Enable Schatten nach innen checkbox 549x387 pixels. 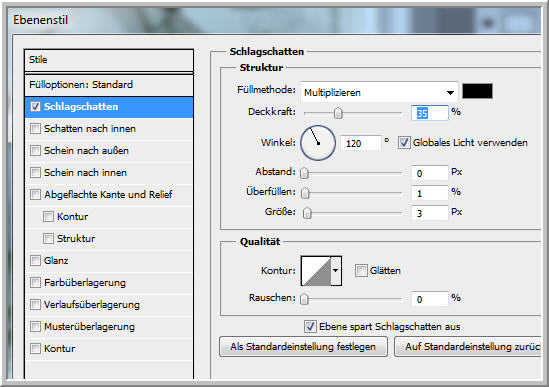click(35, 129)
